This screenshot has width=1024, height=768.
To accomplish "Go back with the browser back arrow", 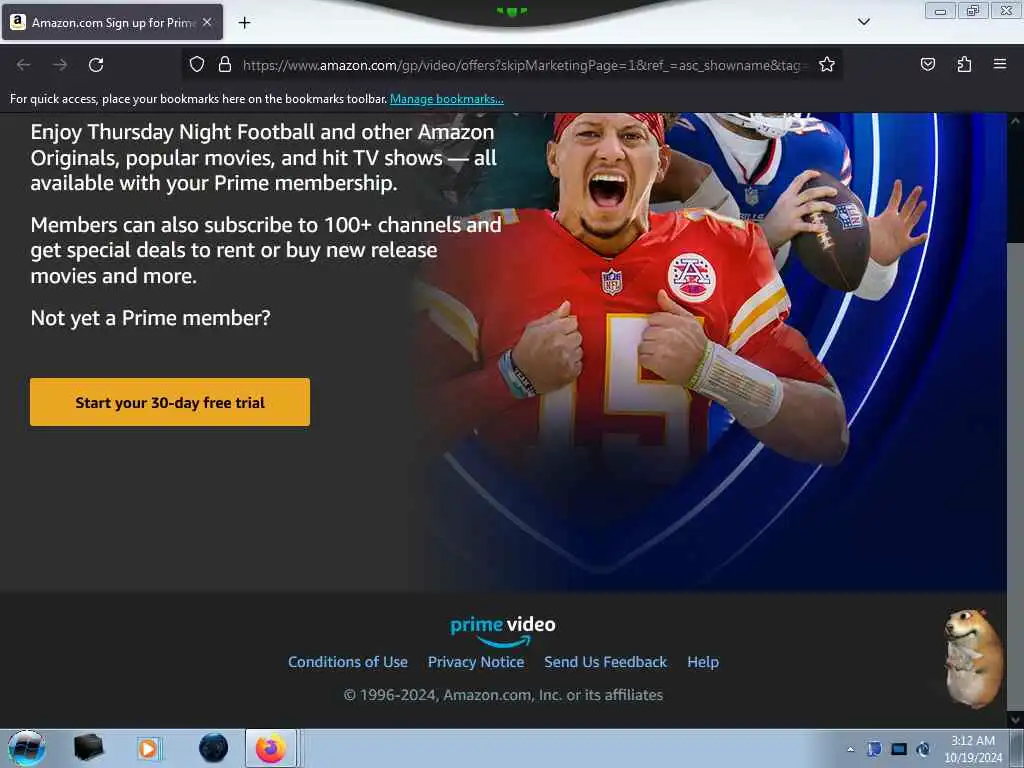I will (24, 65).
